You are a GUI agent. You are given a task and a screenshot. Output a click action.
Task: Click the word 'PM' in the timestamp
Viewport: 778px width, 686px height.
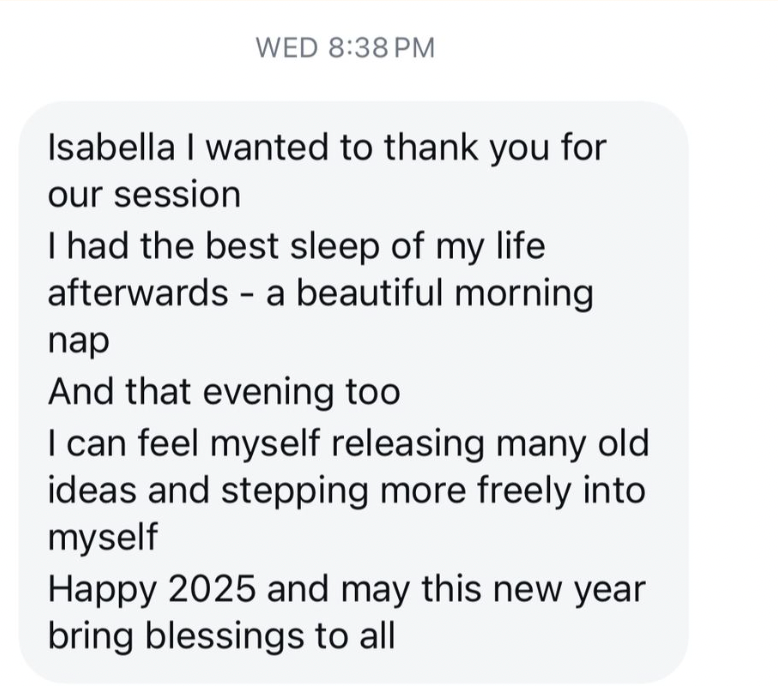point(414,48)
